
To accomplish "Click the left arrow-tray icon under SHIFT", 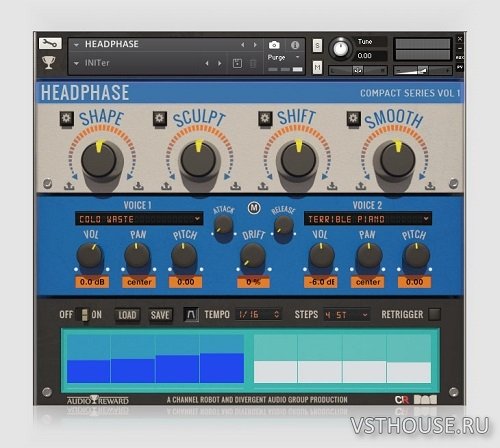I will pos(263,186).
